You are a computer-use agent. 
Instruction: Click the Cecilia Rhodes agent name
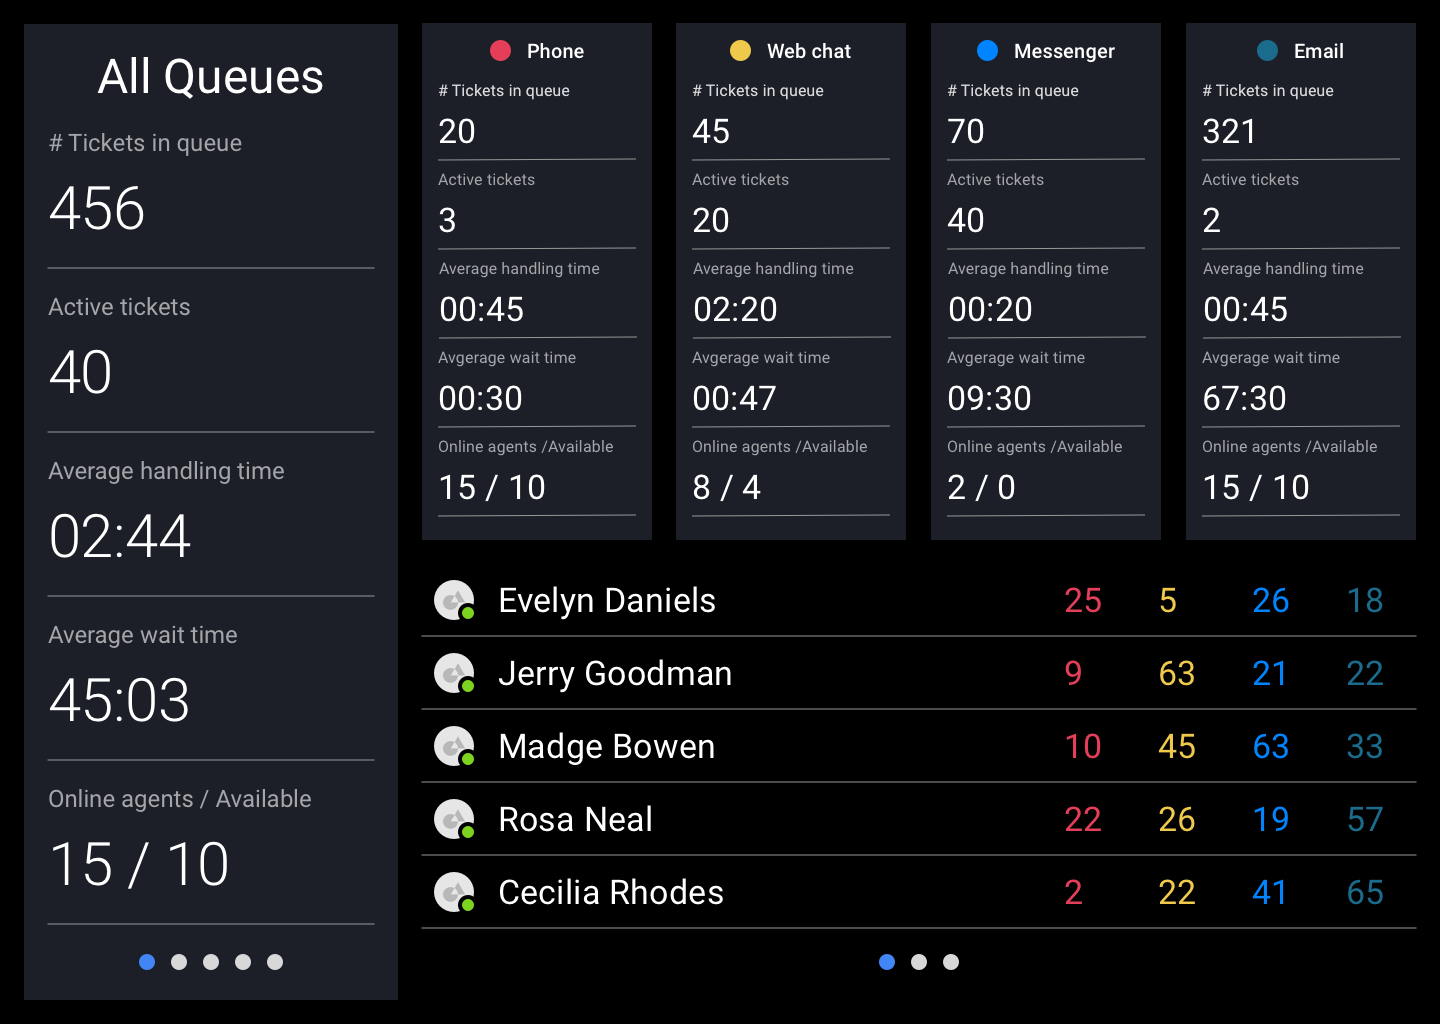pos(611,892)
